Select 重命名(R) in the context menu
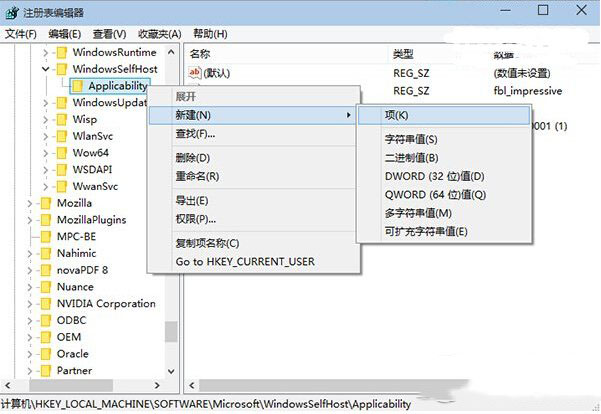Viewport: 601px width, 414px height. coord(253,176)
